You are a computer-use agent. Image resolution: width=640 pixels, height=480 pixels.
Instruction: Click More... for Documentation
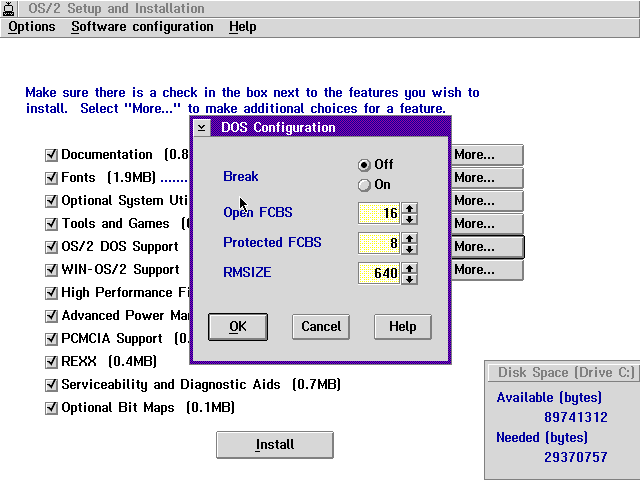pyautogui.click(x=487, y=155)
